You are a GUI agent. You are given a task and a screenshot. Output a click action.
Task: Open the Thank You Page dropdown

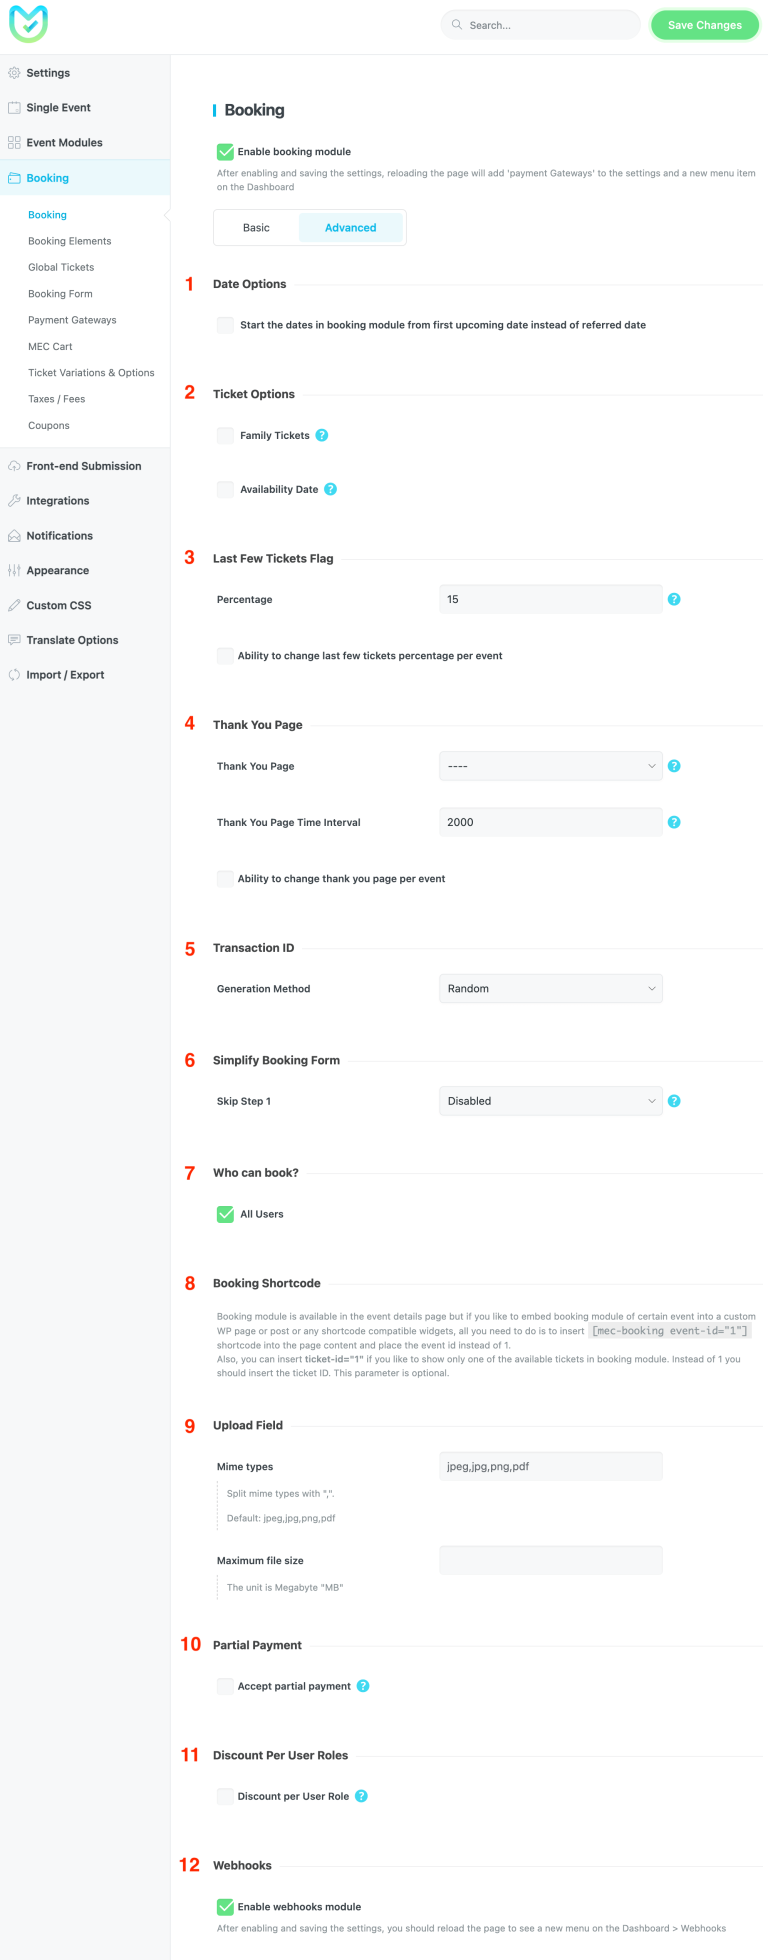550,765
